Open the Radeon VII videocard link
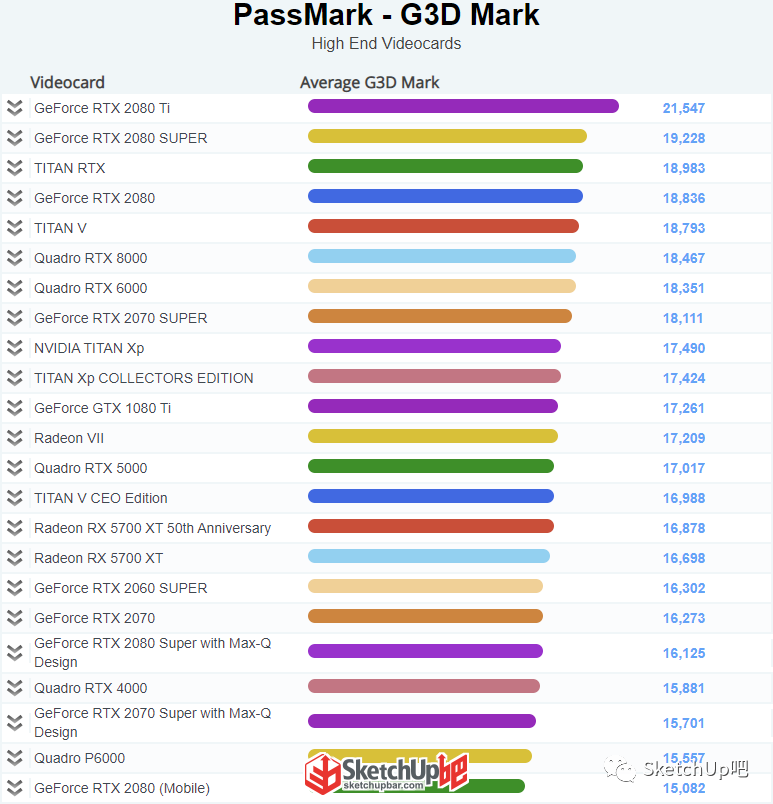The image size is (773, 804). pos(69,438)
